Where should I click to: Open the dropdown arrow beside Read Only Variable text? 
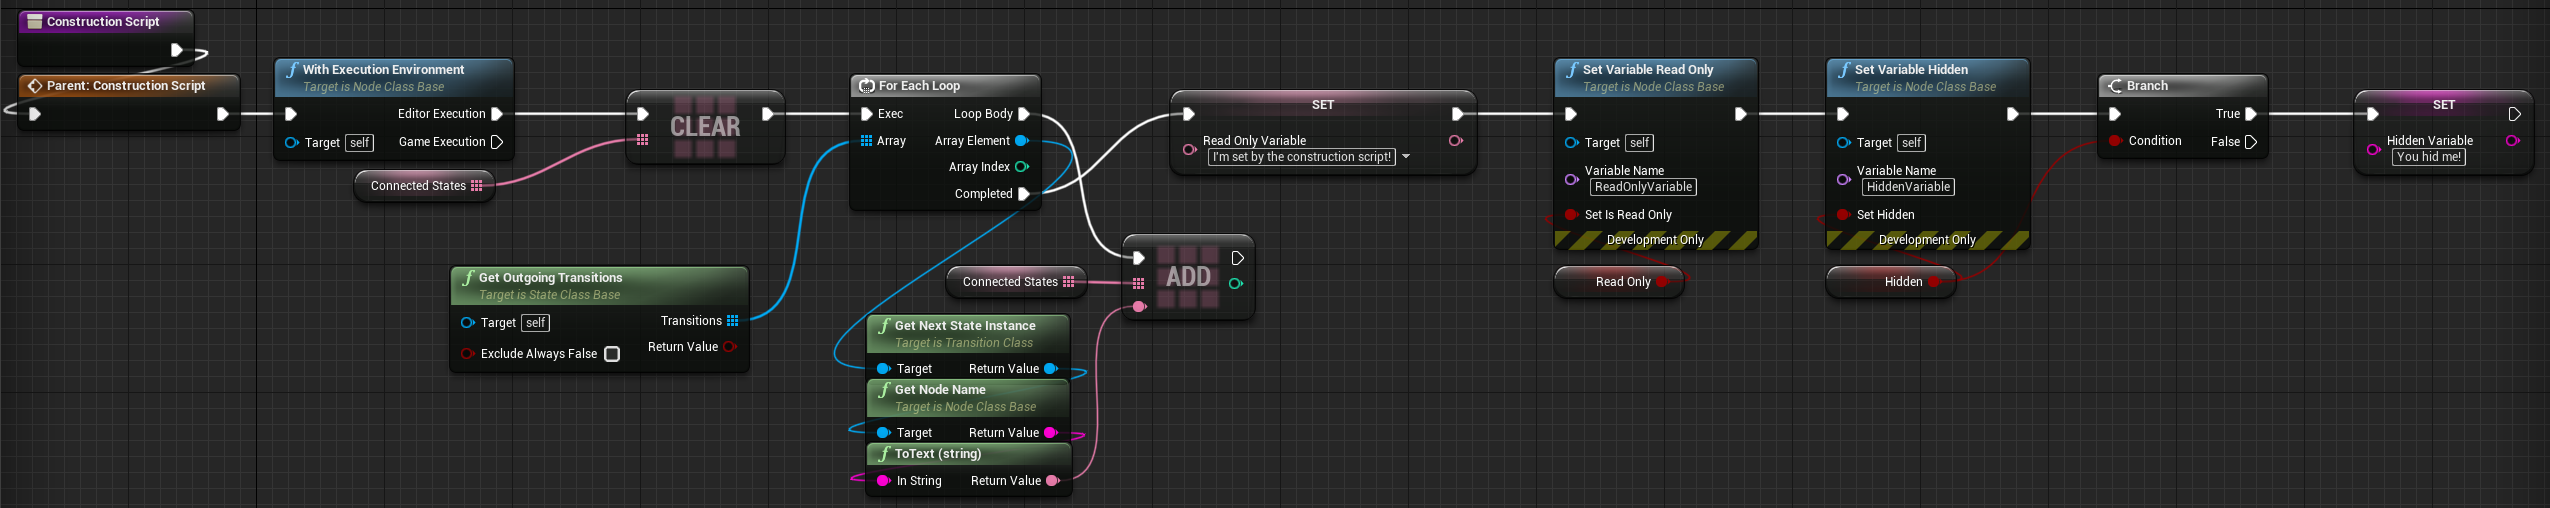tap(1406, 157)
